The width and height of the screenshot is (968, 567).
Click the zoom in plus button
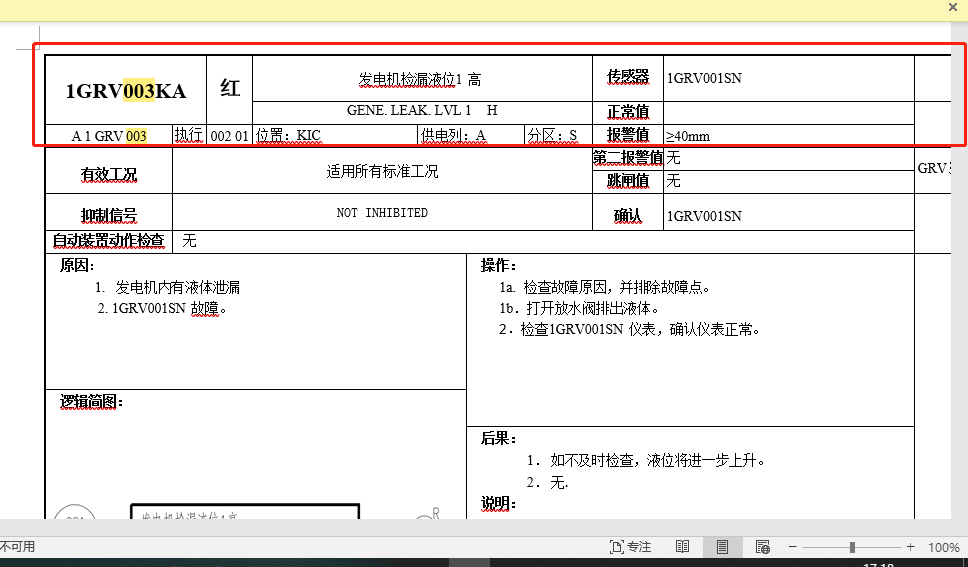click(x=910, y=547)
